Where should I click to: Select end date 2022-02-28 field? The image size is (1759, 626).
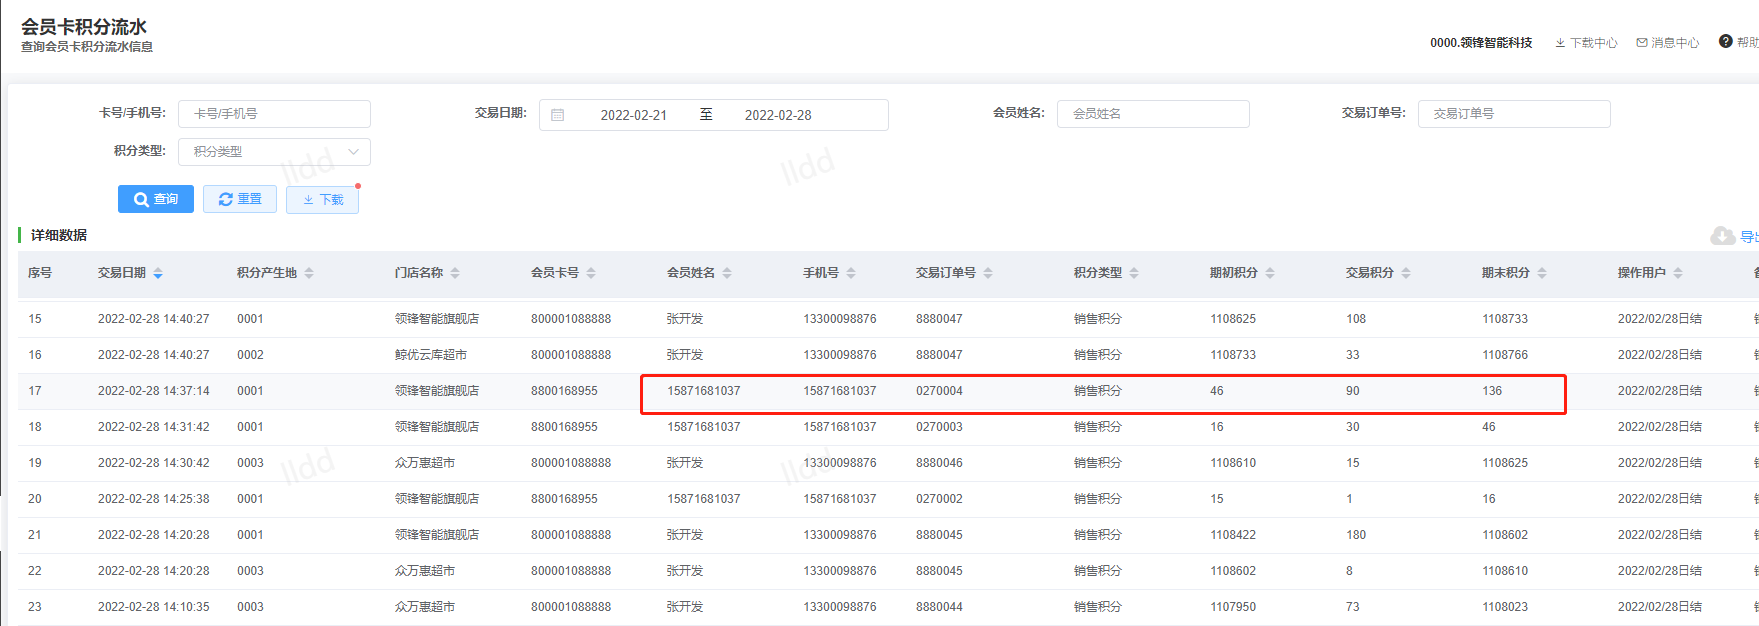tap(778, 115)
